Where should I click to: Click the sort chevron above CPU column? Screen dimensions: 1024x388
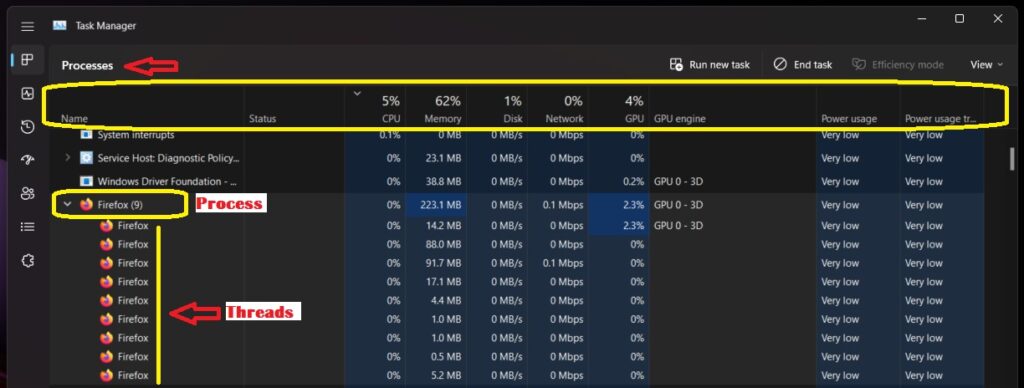(357, 93)
